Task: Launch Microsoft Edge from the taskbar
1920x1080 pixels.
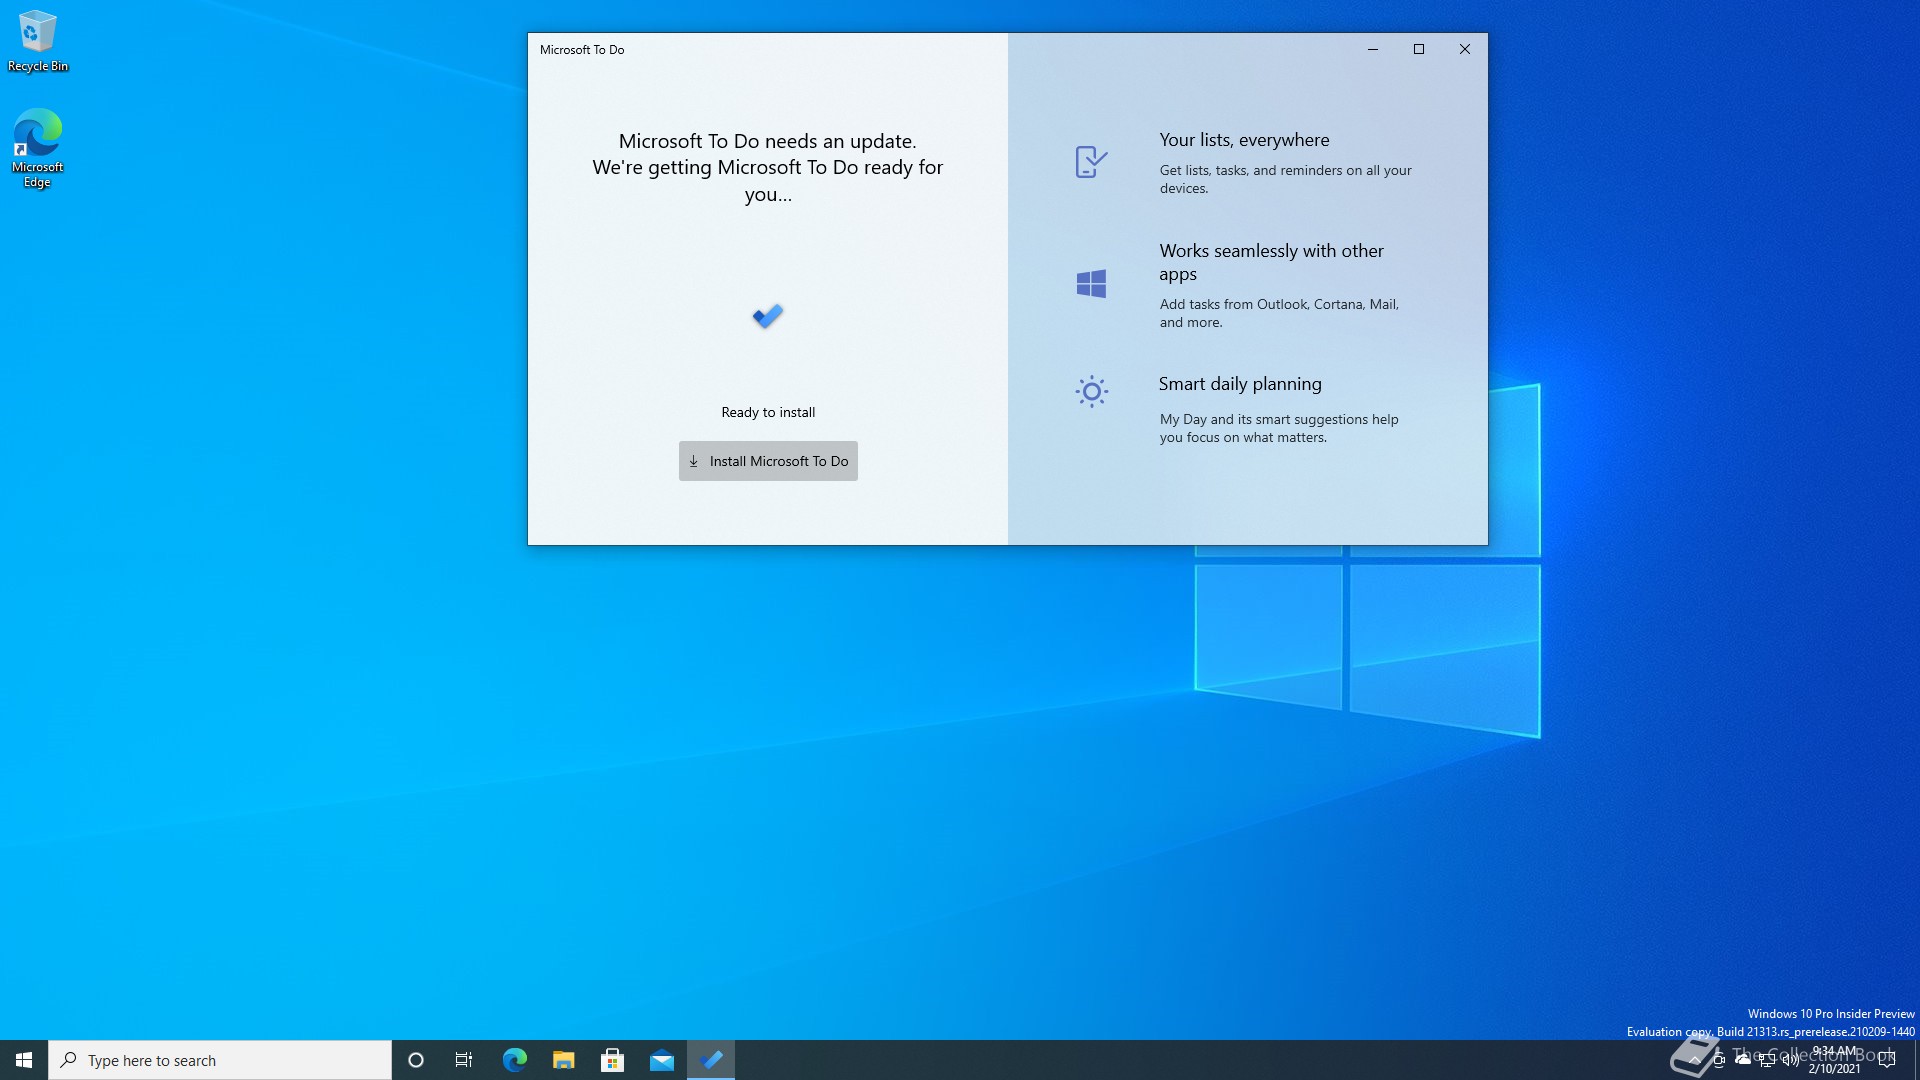Action: (x=514, y=1060)
